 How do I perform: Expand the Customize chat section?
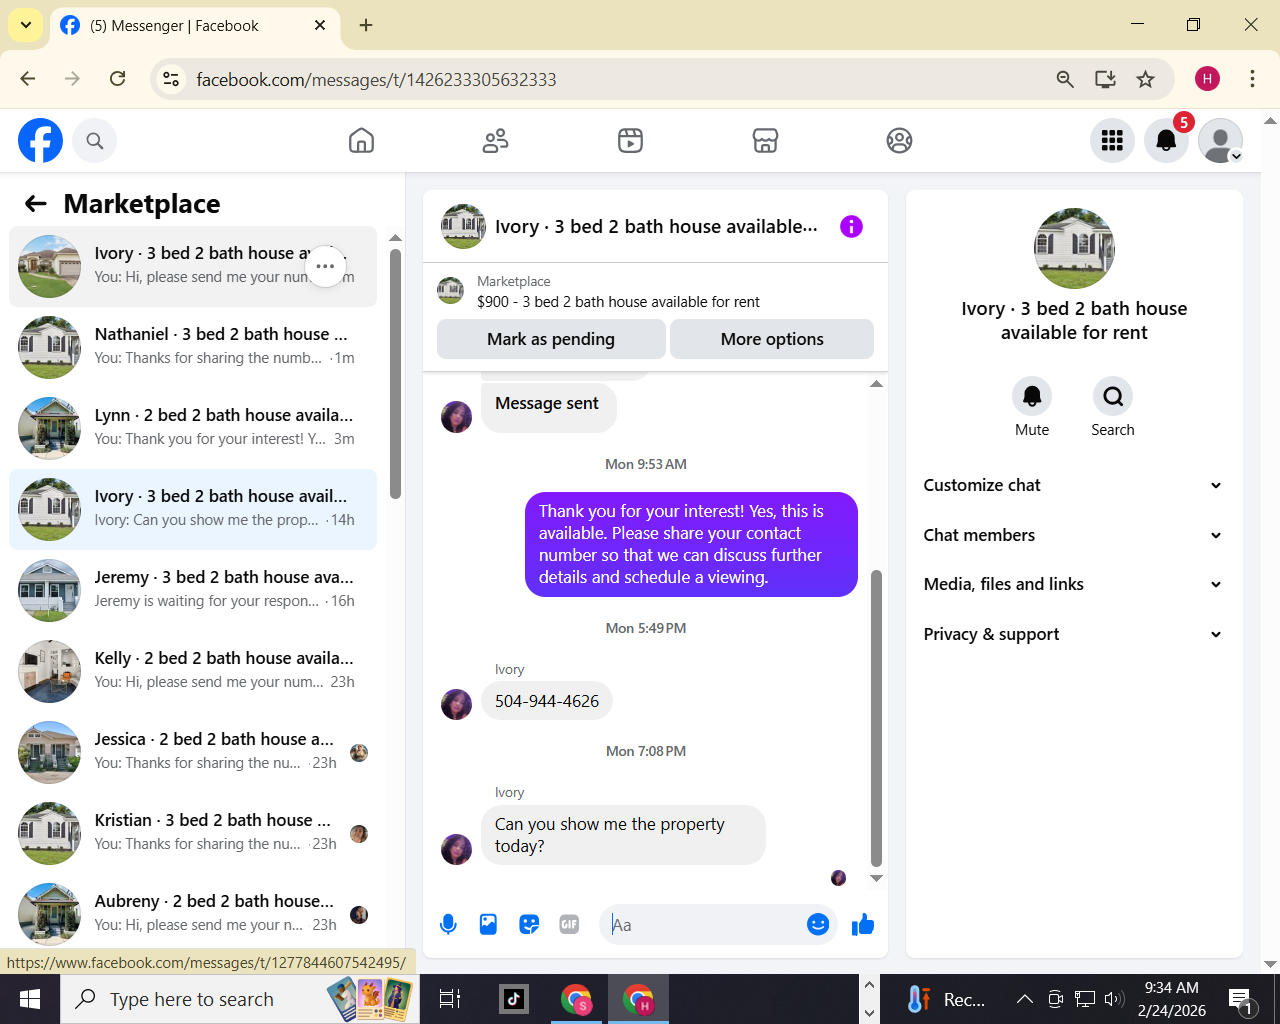[x=1073, y=485]
